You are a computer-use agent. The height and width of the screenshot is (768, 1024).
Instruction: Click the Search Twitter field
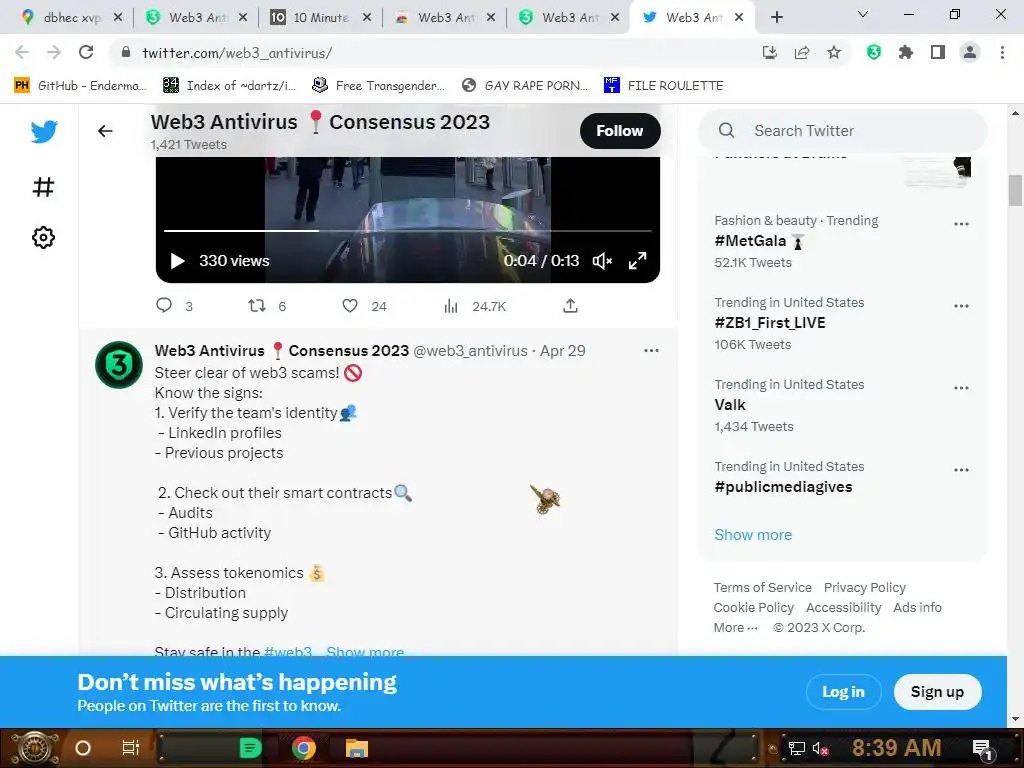coord(842,131)
